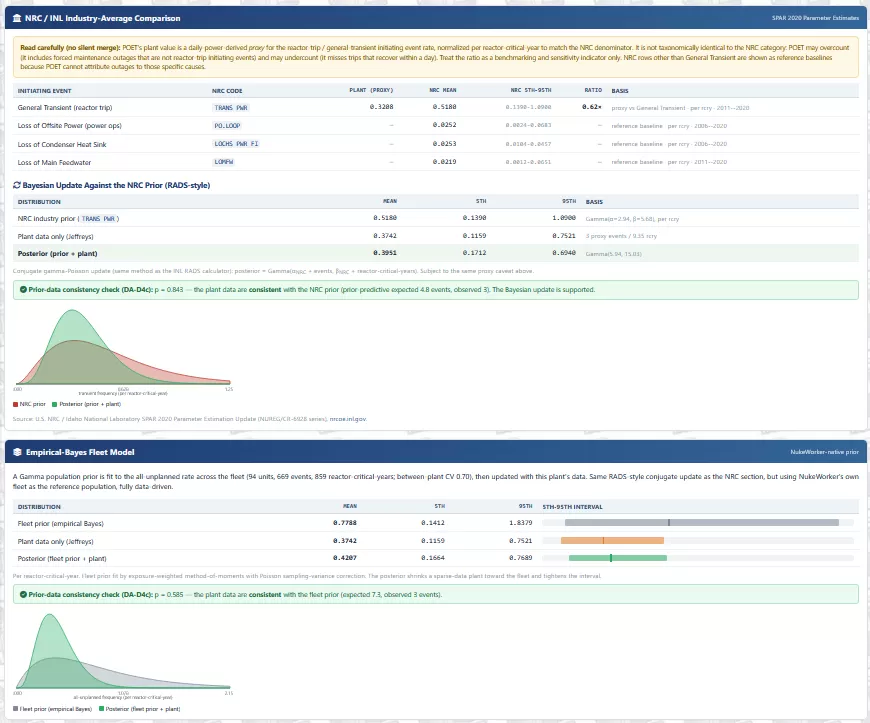Click the stack icon beside Empirical-Bayes Fleet Model
870x723 pixels.
(17, 452)
